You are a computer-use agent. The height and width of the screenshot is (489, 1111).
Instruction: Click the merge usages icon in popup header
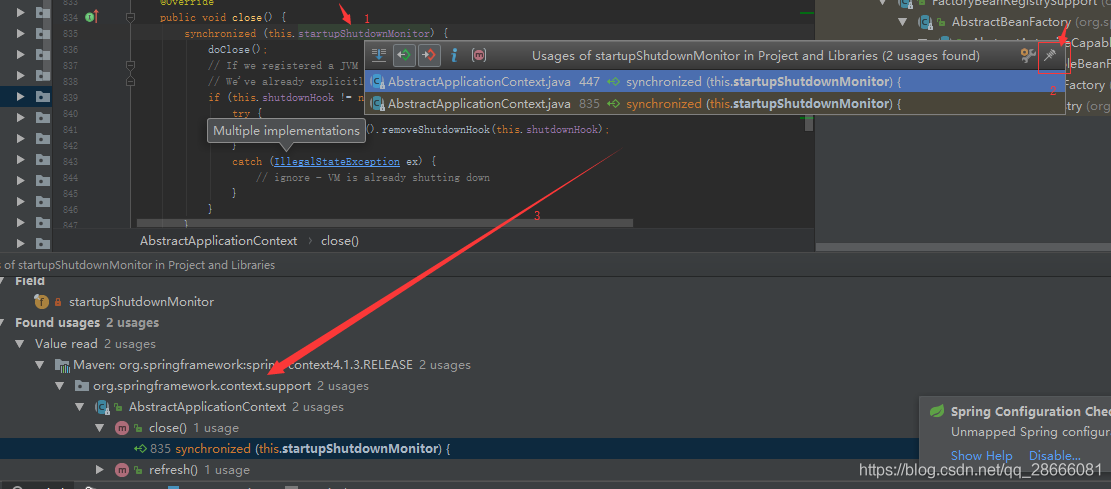[378, 55]
